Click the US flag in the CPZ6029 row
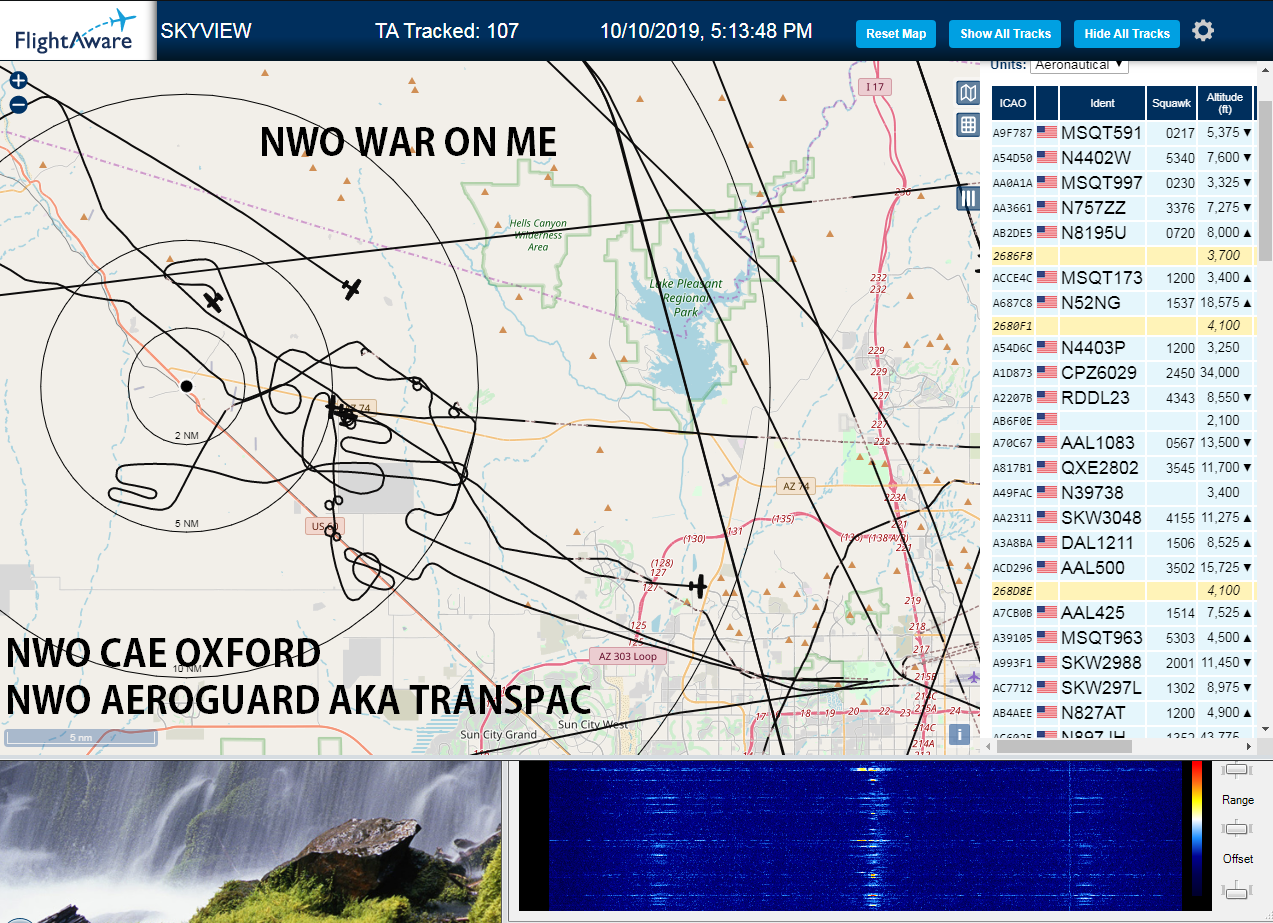 [x=1046, y=372]
